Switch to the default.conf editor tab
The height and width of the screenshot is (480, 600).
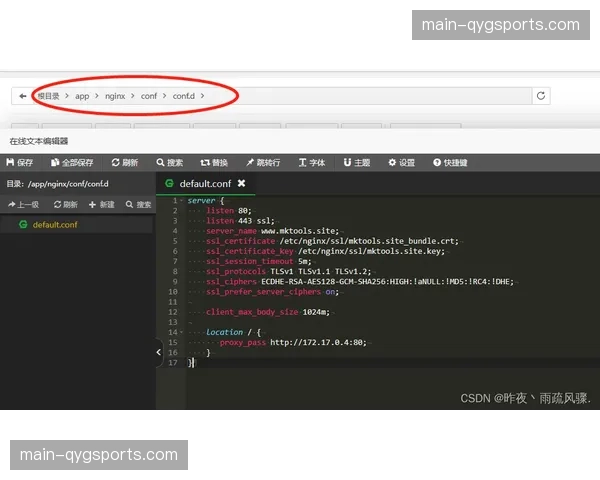coord(204,184)
